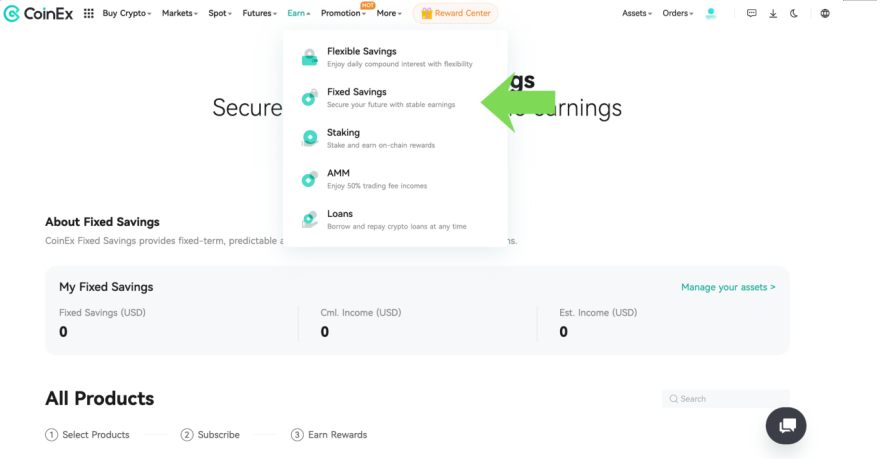Open the Assets dropdown

click(637, 14)
